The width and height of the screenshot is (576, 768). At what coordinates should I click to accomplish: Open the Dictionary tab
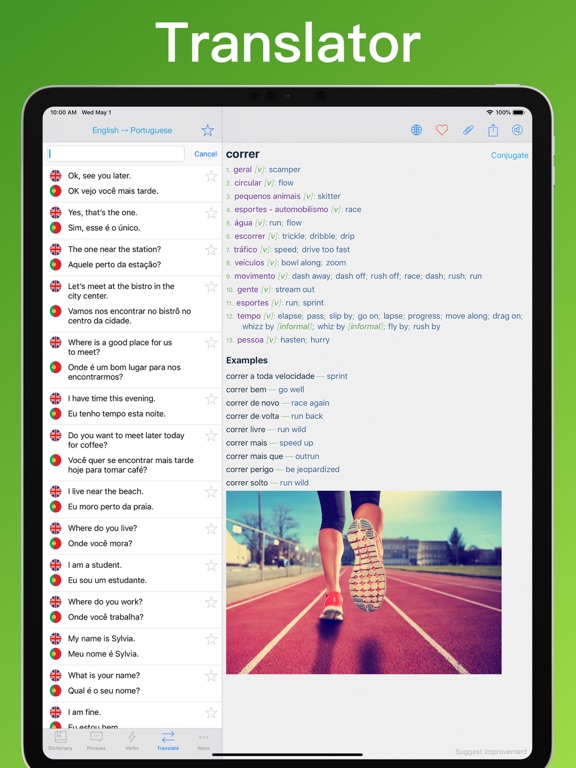click(x=60, y=740)
